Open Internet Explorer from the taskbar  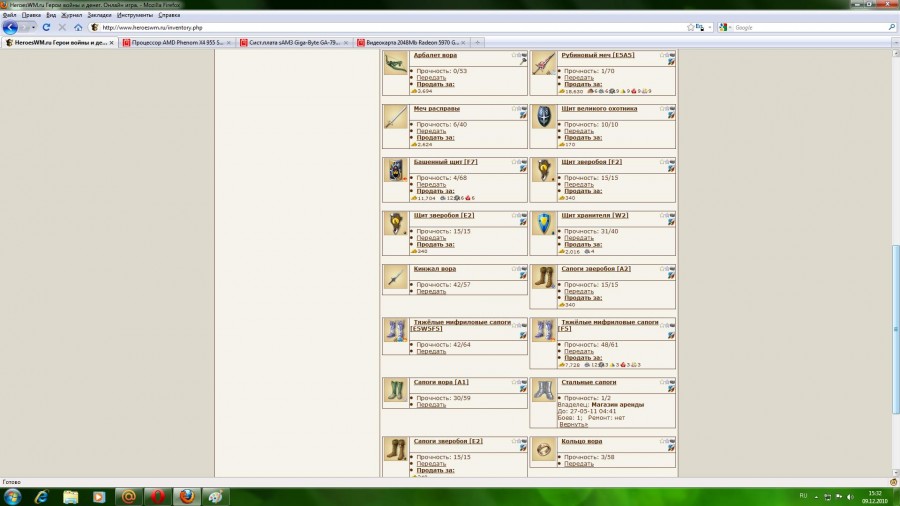[x=41, y=496]
